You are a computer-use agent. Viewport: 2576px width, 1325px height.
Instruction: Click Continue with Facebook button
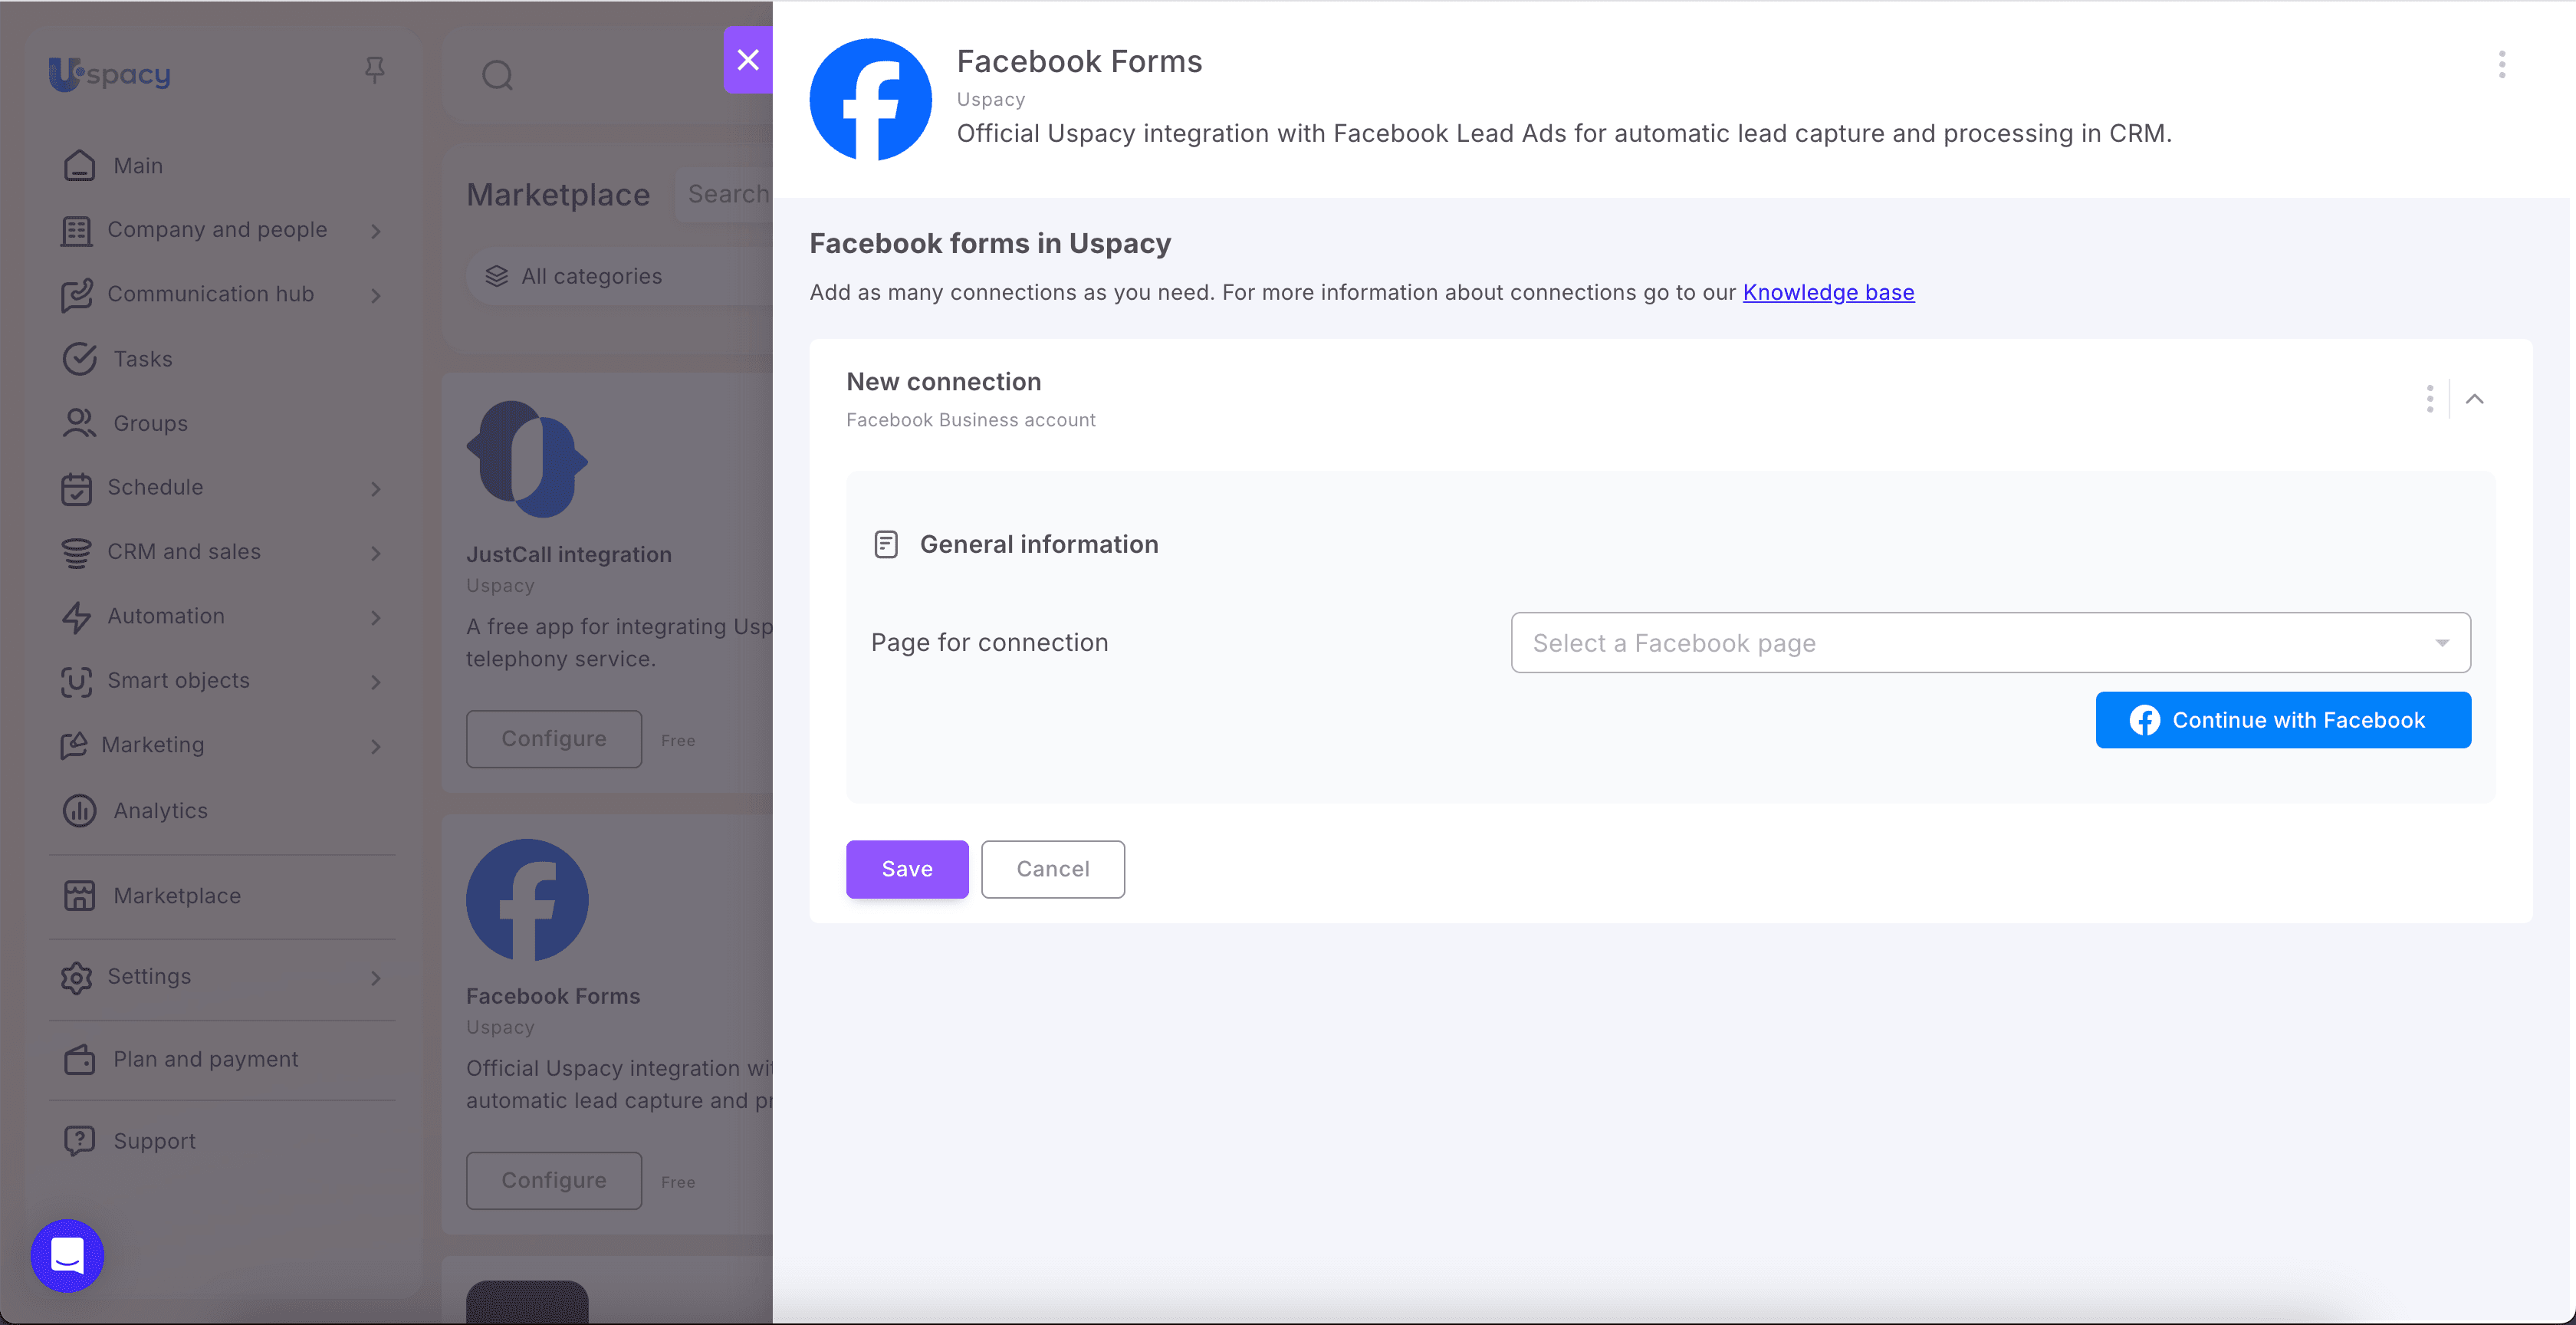[2283, 720]
